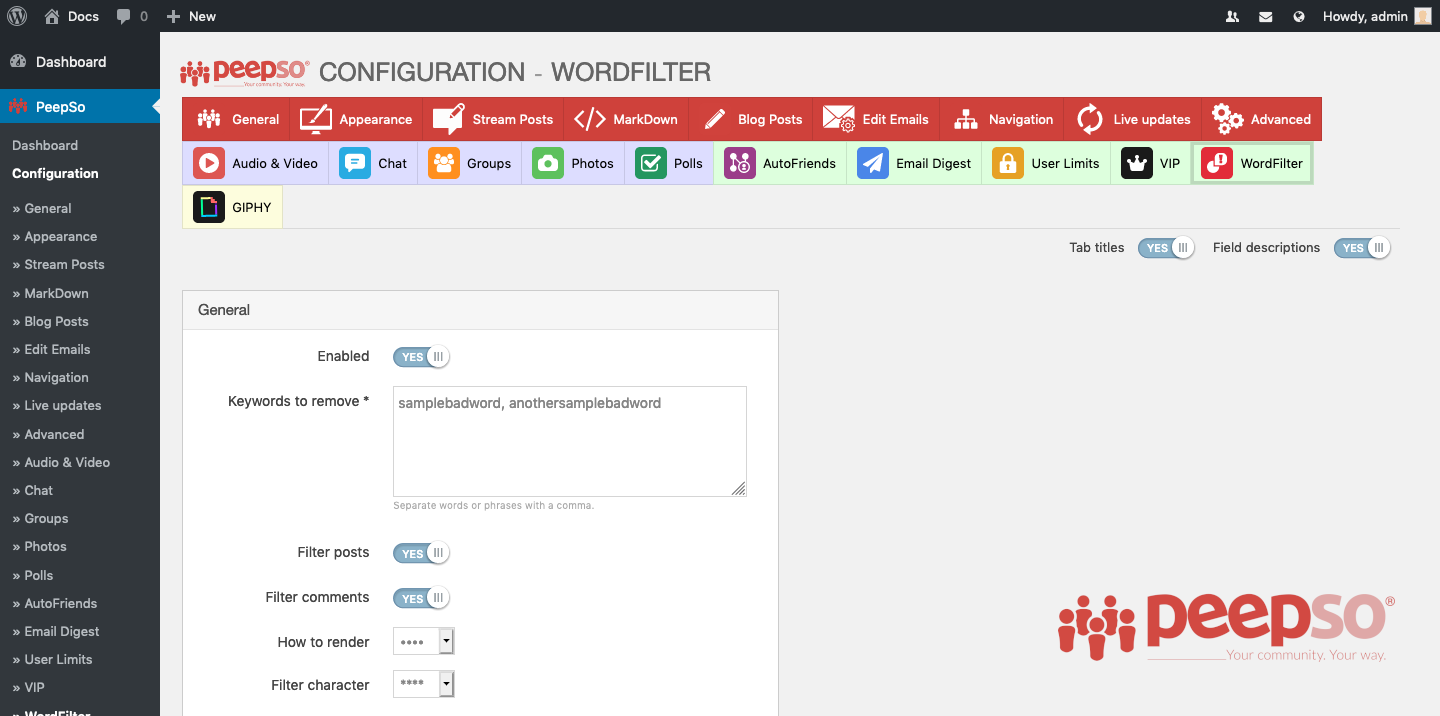Go to » User Limits in sidebar
The image size is (1440, 716).
52,659
